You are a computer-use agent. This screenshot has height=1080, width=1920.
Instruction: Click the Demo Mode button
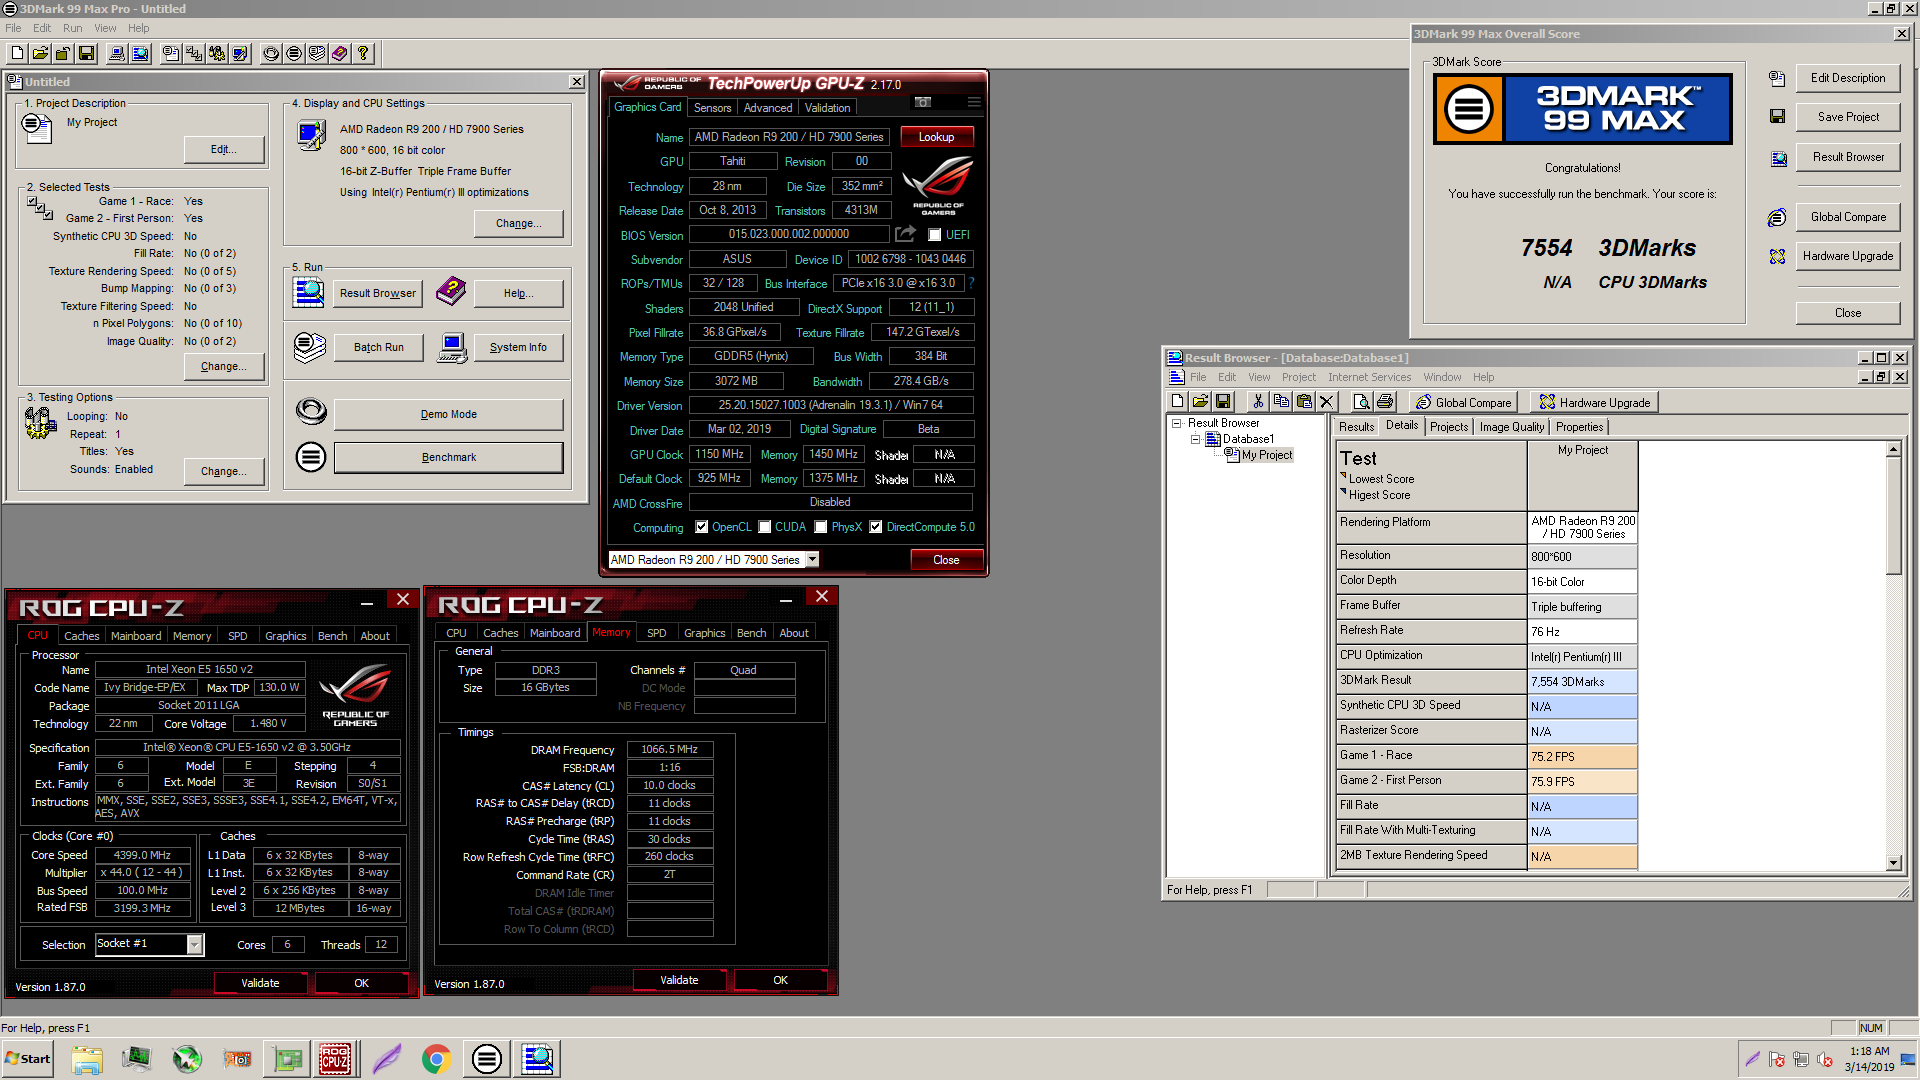click(x=449, y=414)
